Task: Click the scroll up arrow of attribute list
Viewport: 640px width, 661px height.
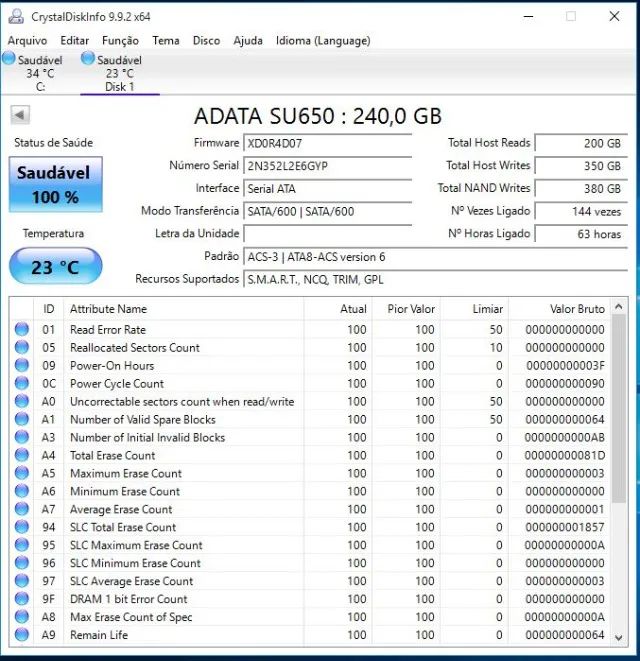Action: point(618,307)
